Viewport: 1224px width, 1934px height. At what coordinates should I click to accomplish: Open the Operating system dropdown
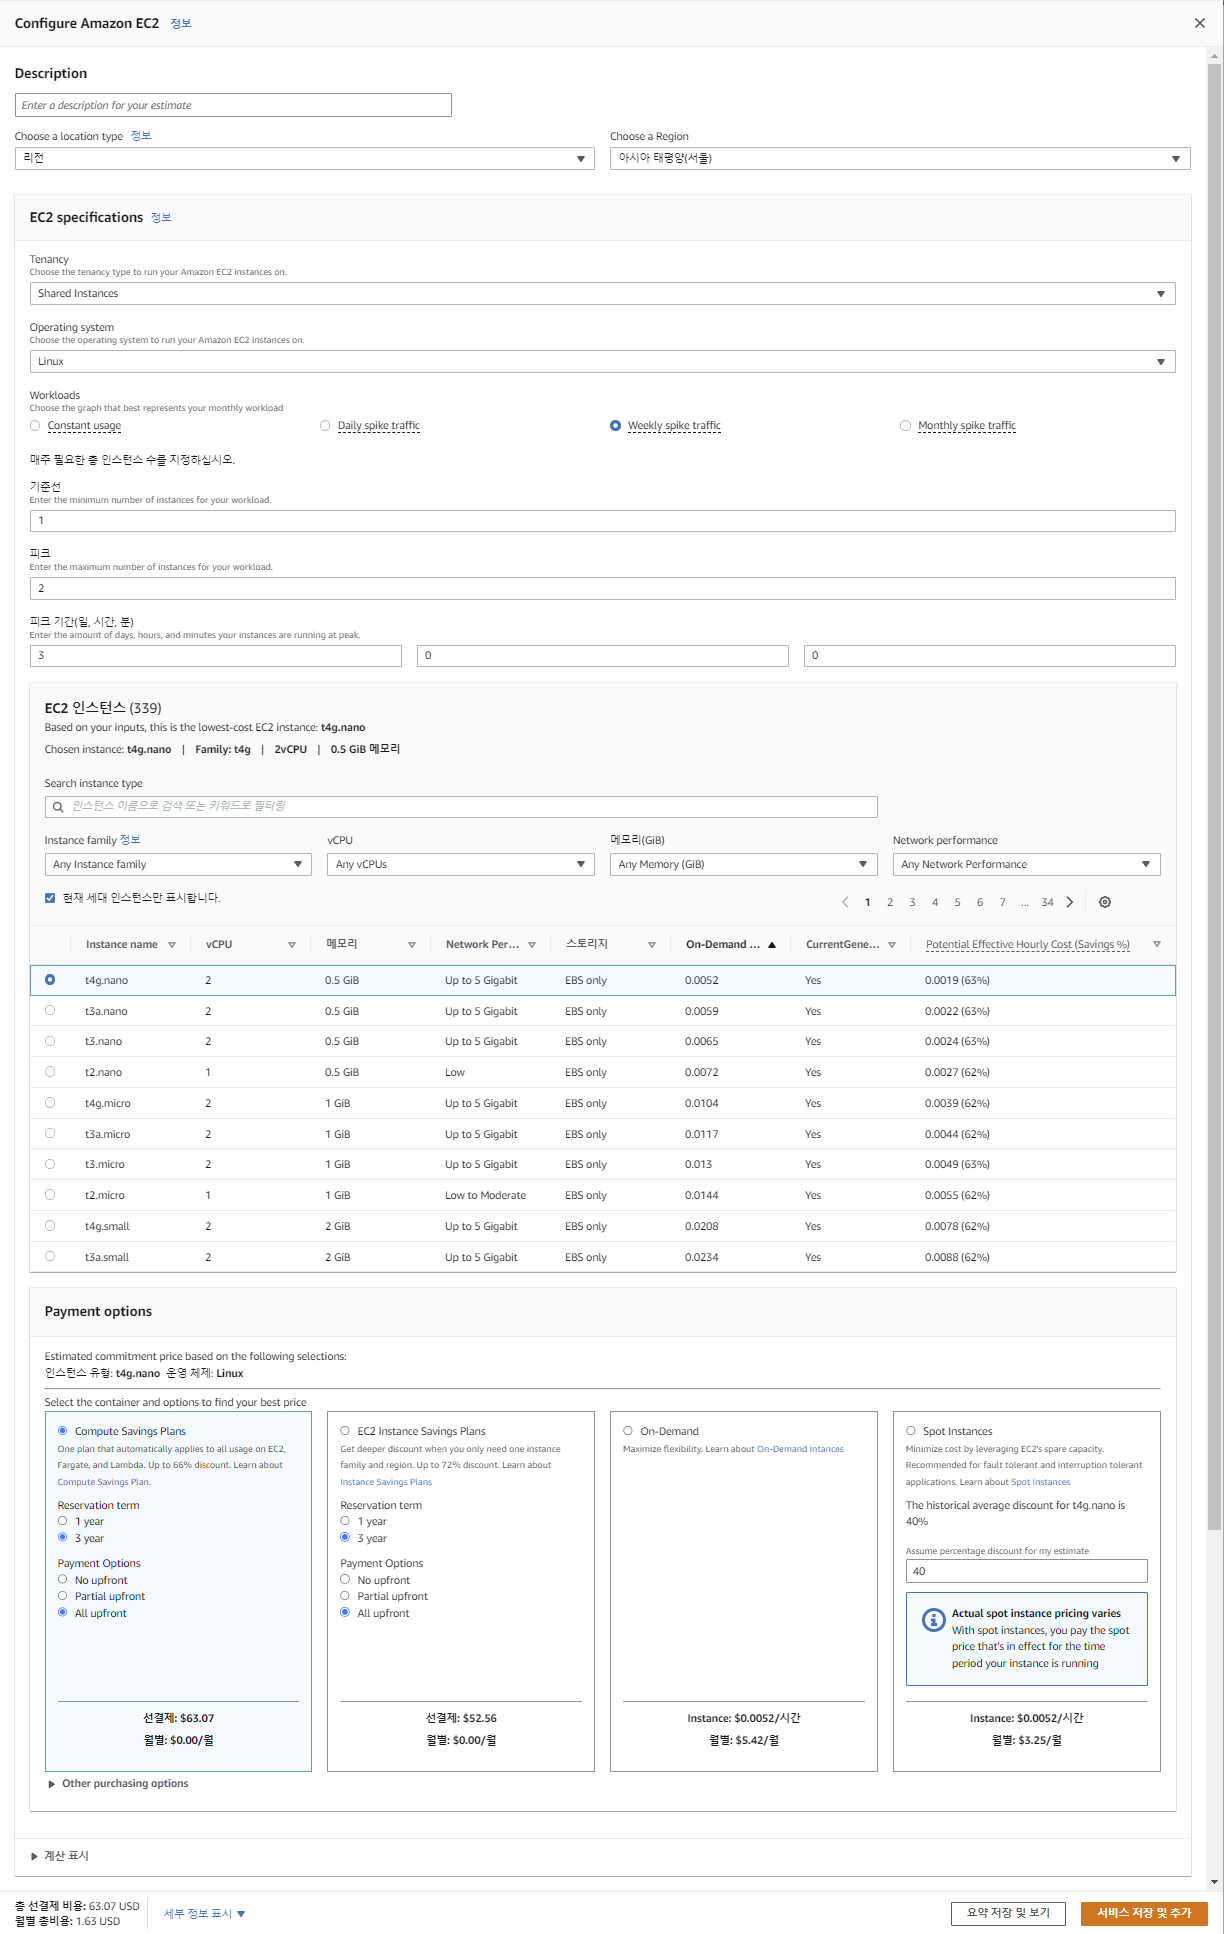click(602, 362)
